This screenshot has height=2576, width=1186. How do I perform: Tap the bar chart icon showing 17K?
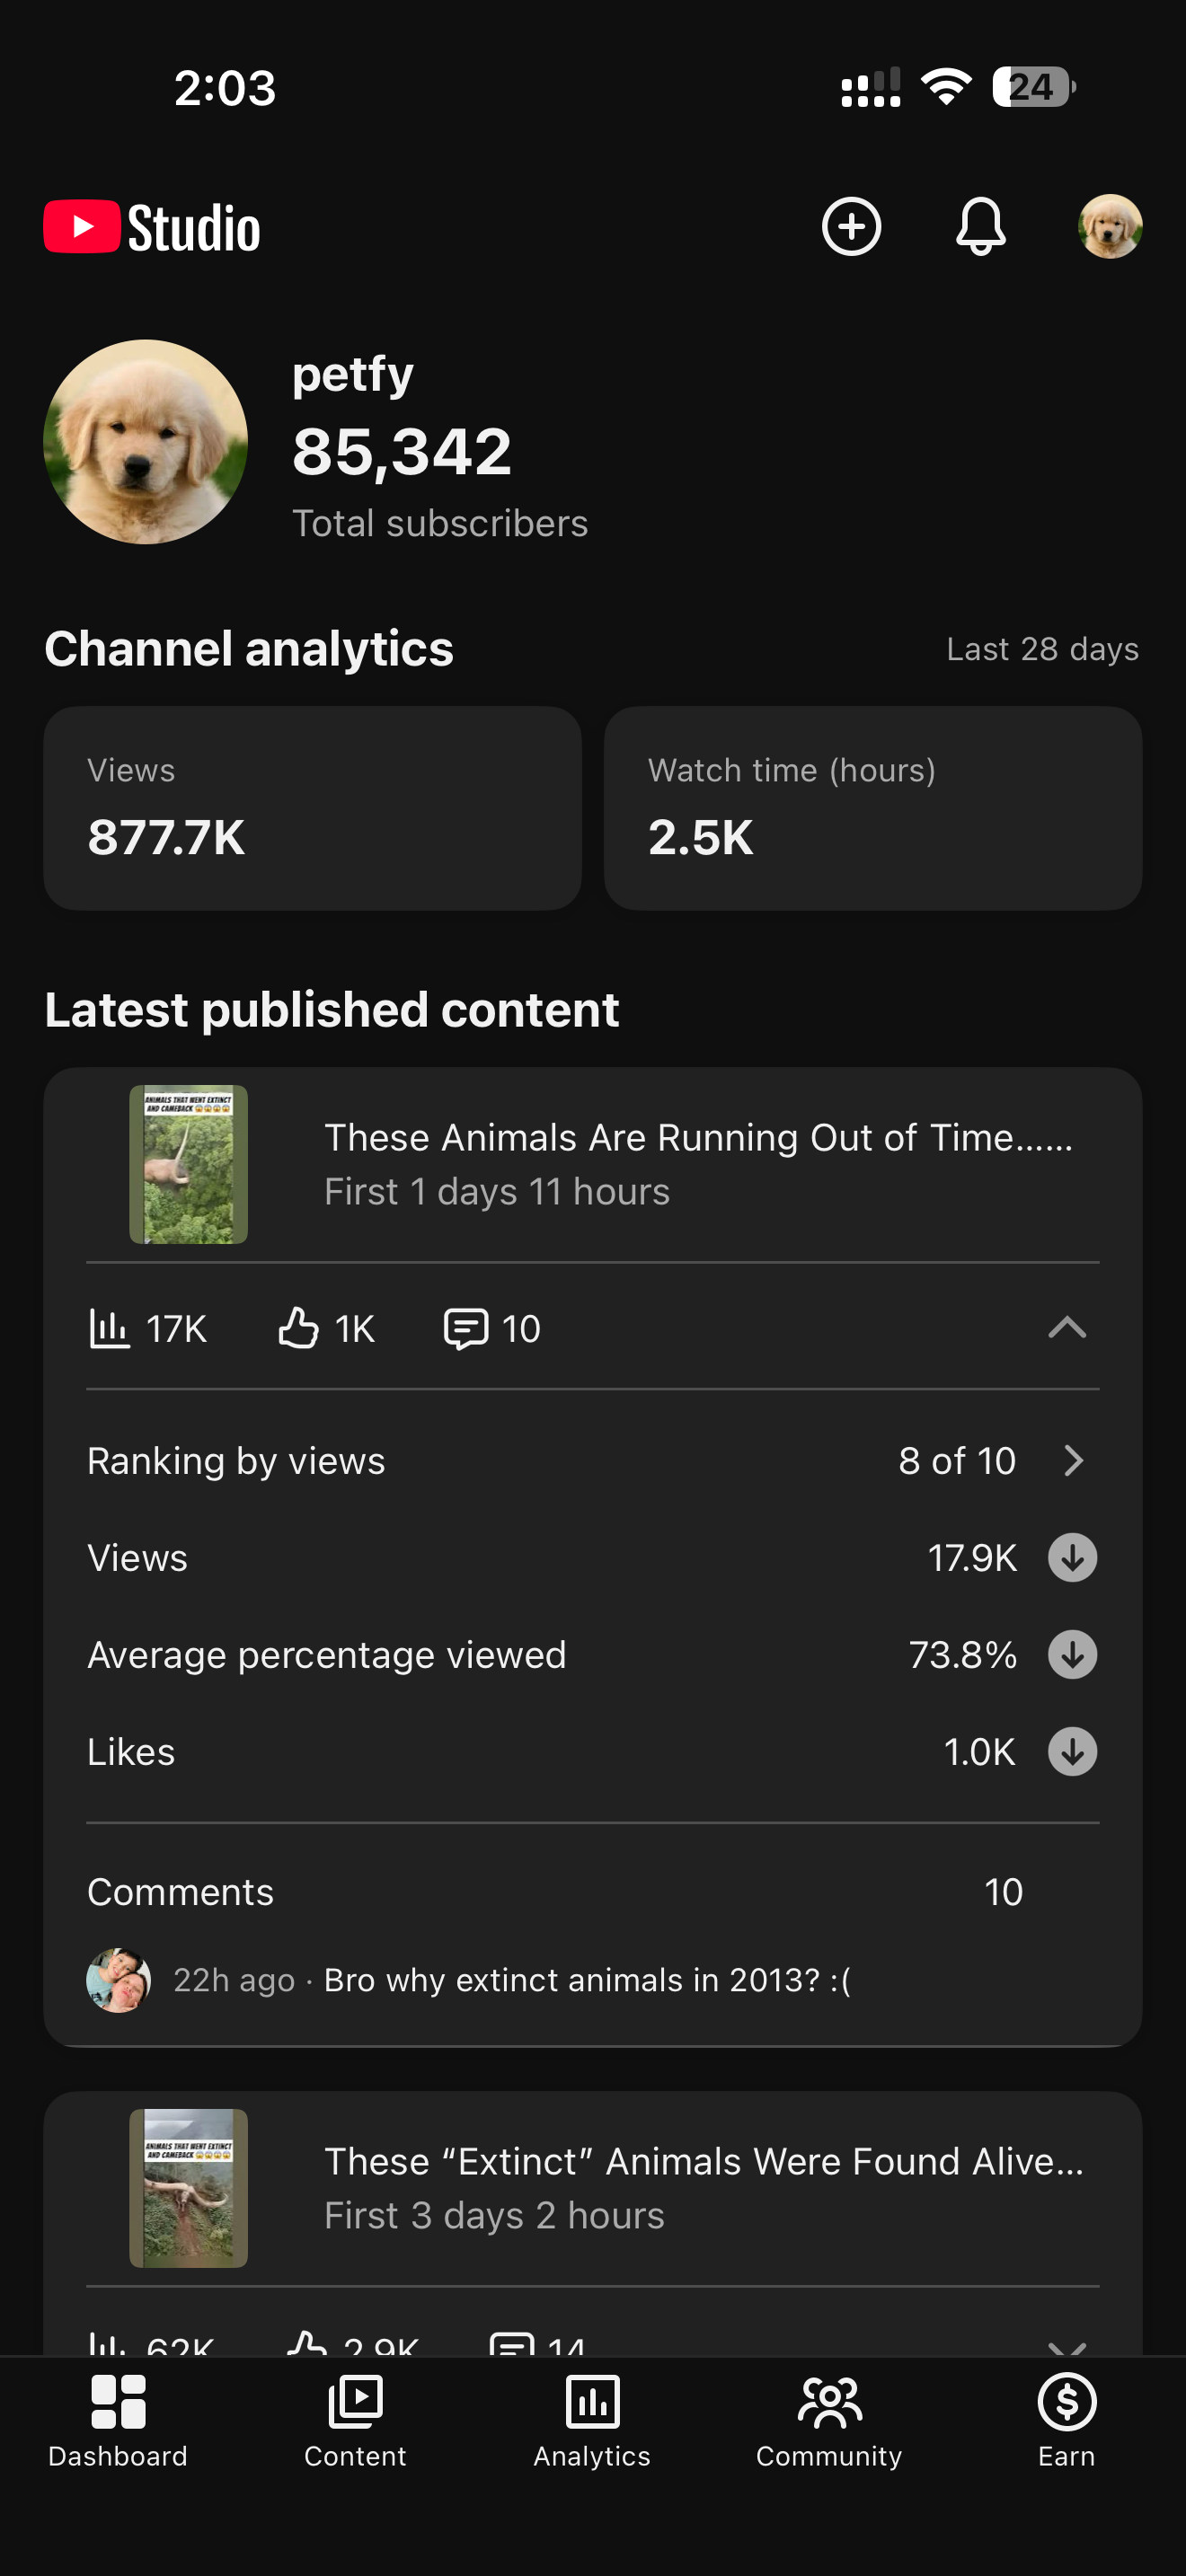point(109,1329)
